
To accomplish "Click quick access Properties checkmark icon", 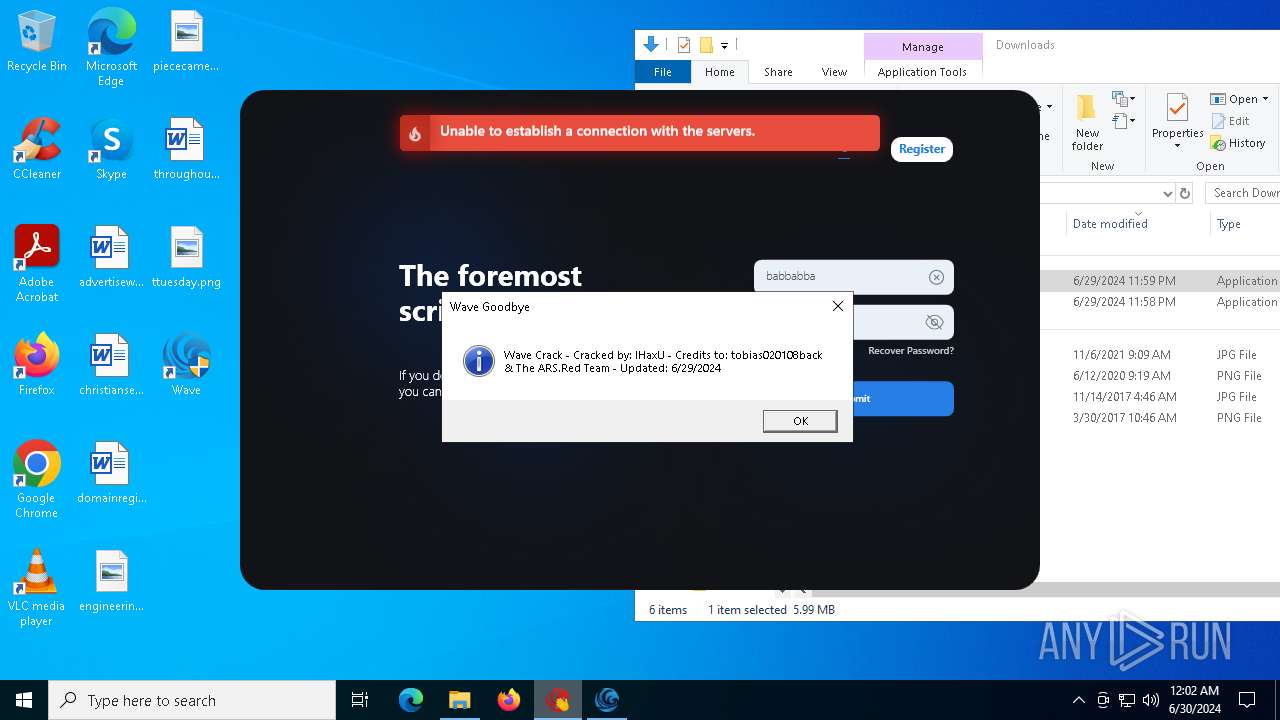I will pos(684,45).
